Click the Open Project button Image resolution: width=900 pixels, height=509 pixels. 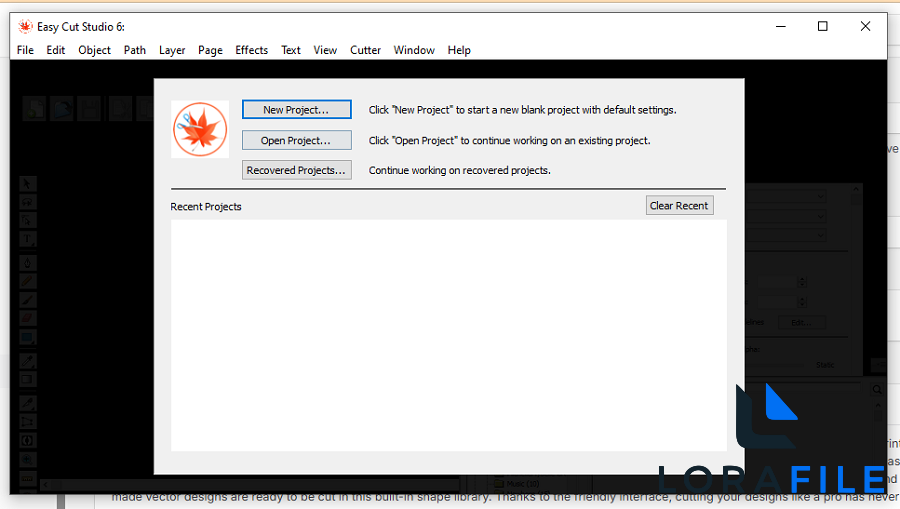297,140
